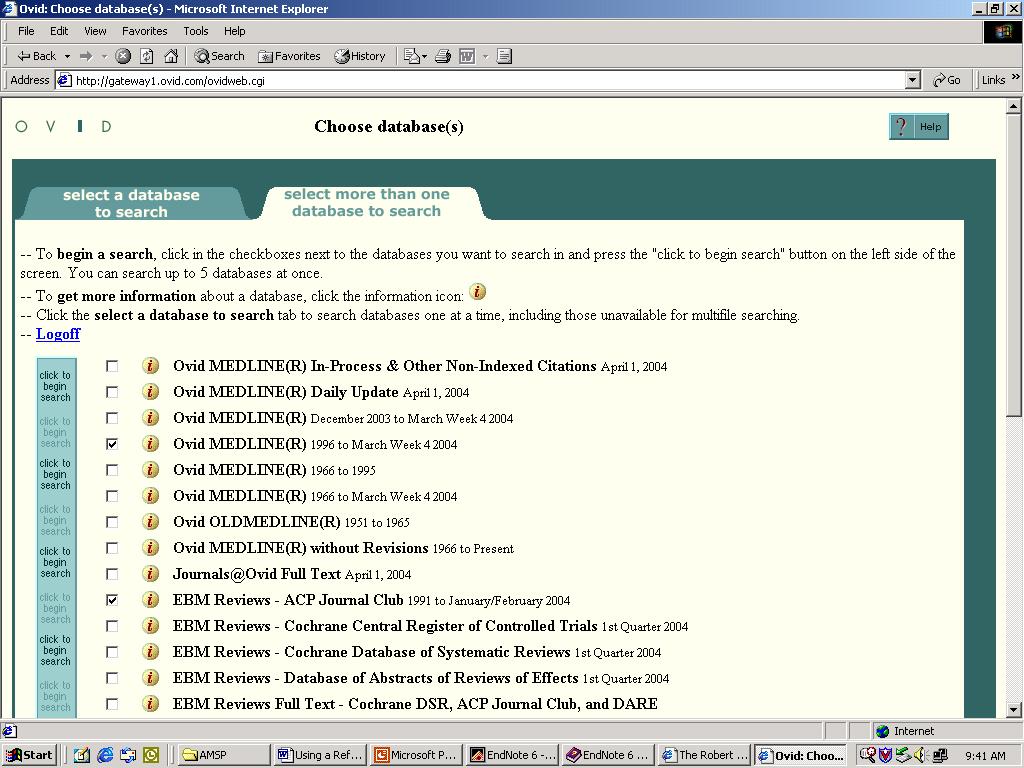Click info icon for Database of Abstracts of Reviews of Effects
The image size is (1024, 768).
click(150, 678)
